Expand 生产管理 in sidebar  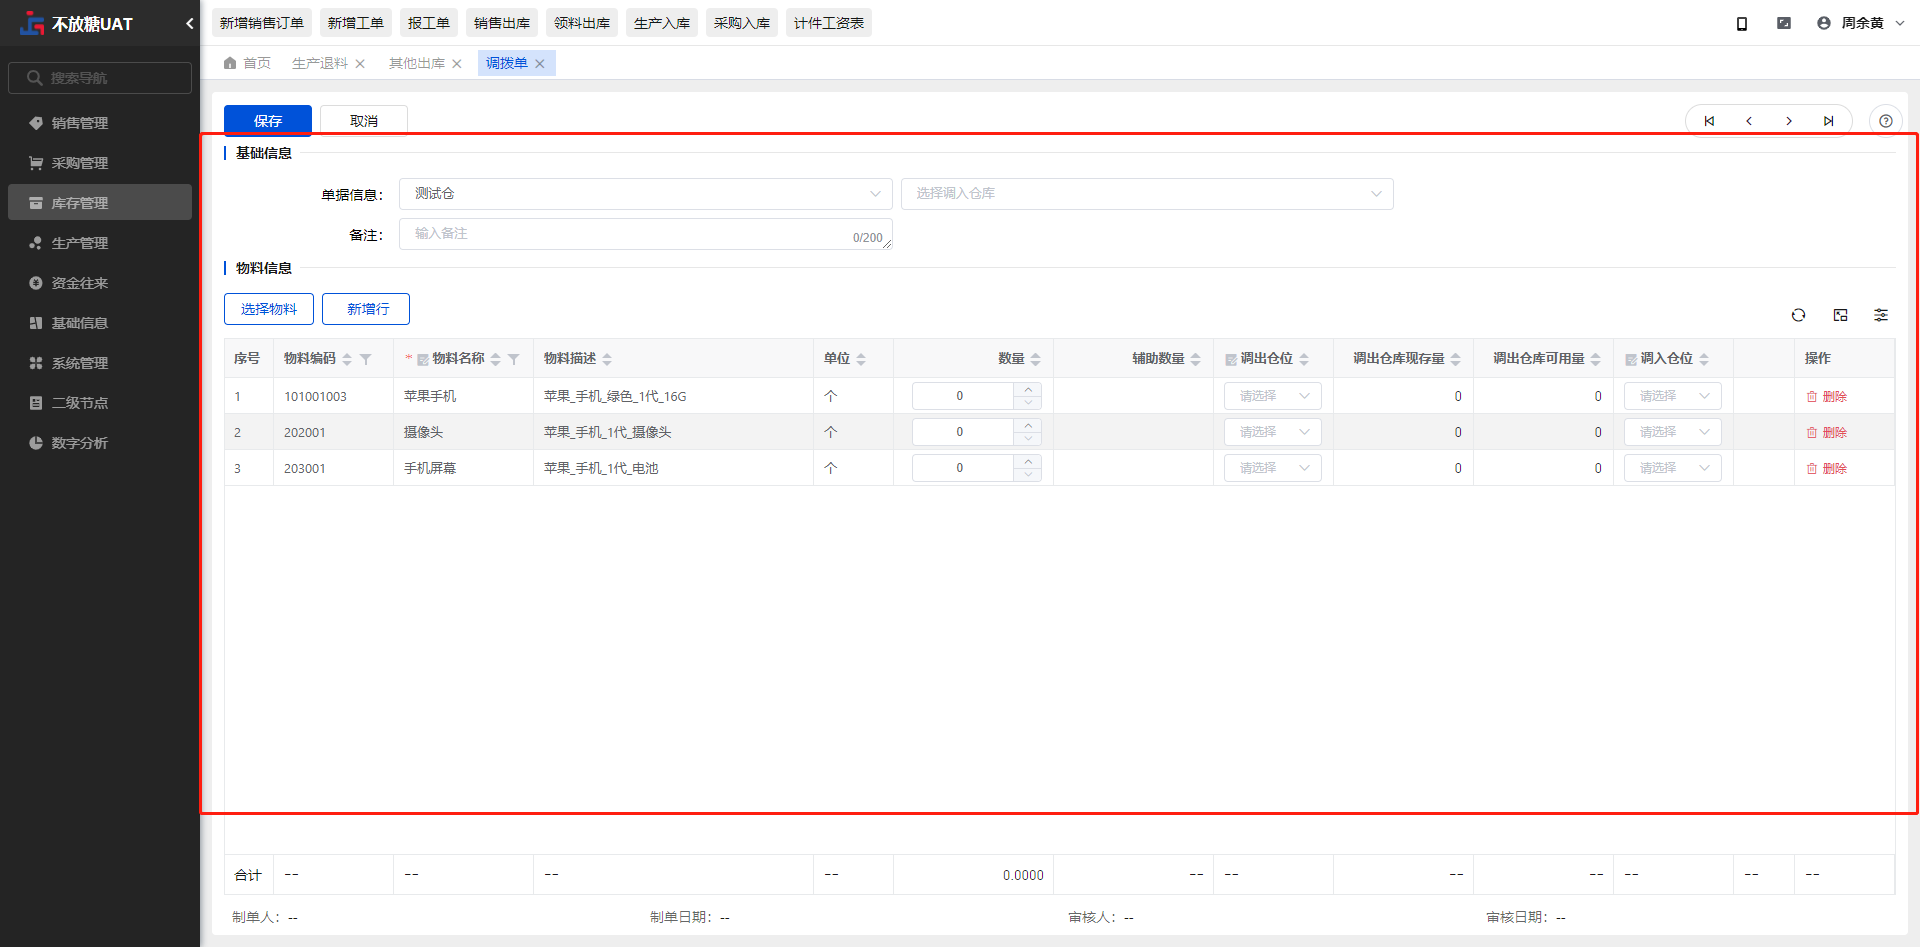click(x=100, y=243)
